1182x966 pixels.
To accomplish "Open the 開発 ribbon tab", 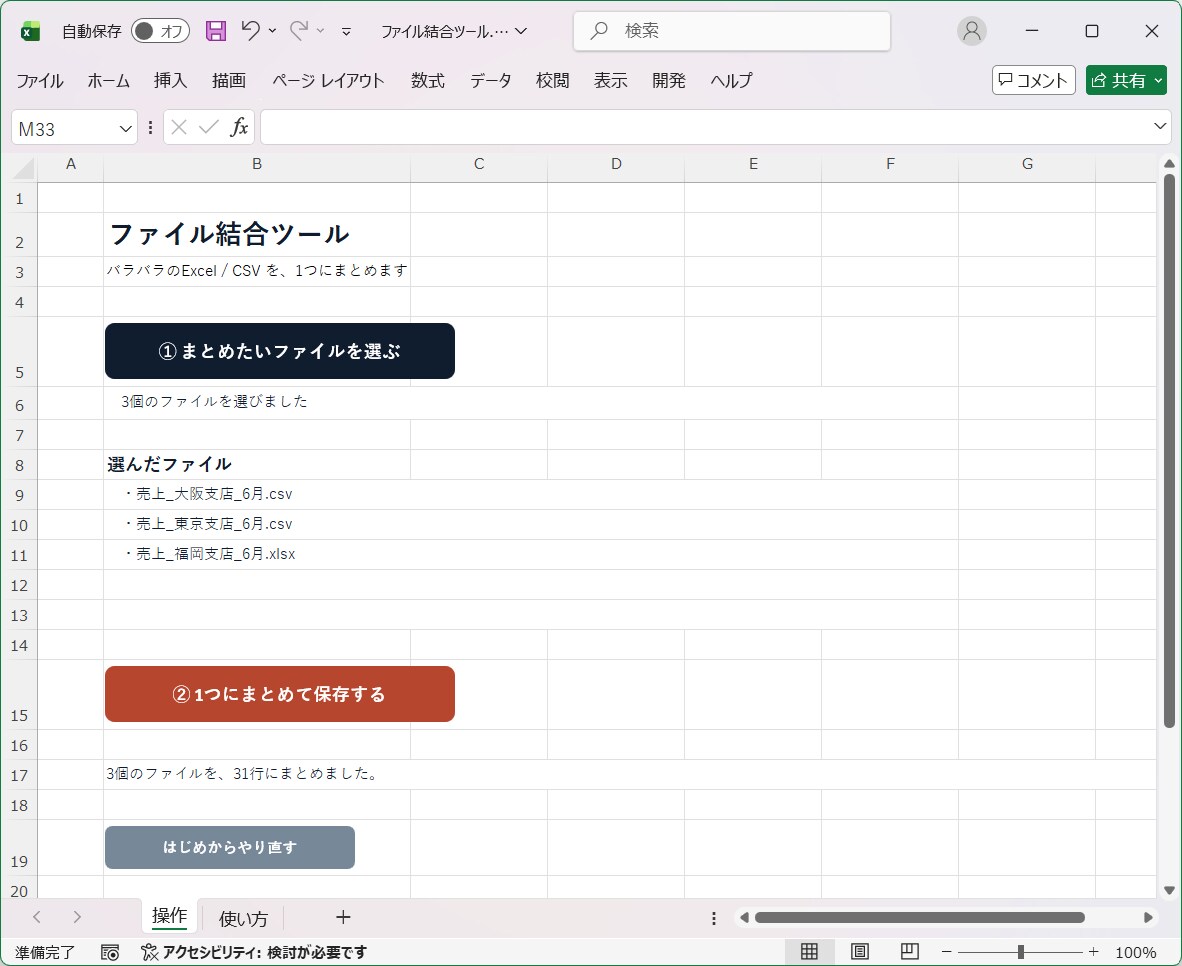I will click(669, 81).
